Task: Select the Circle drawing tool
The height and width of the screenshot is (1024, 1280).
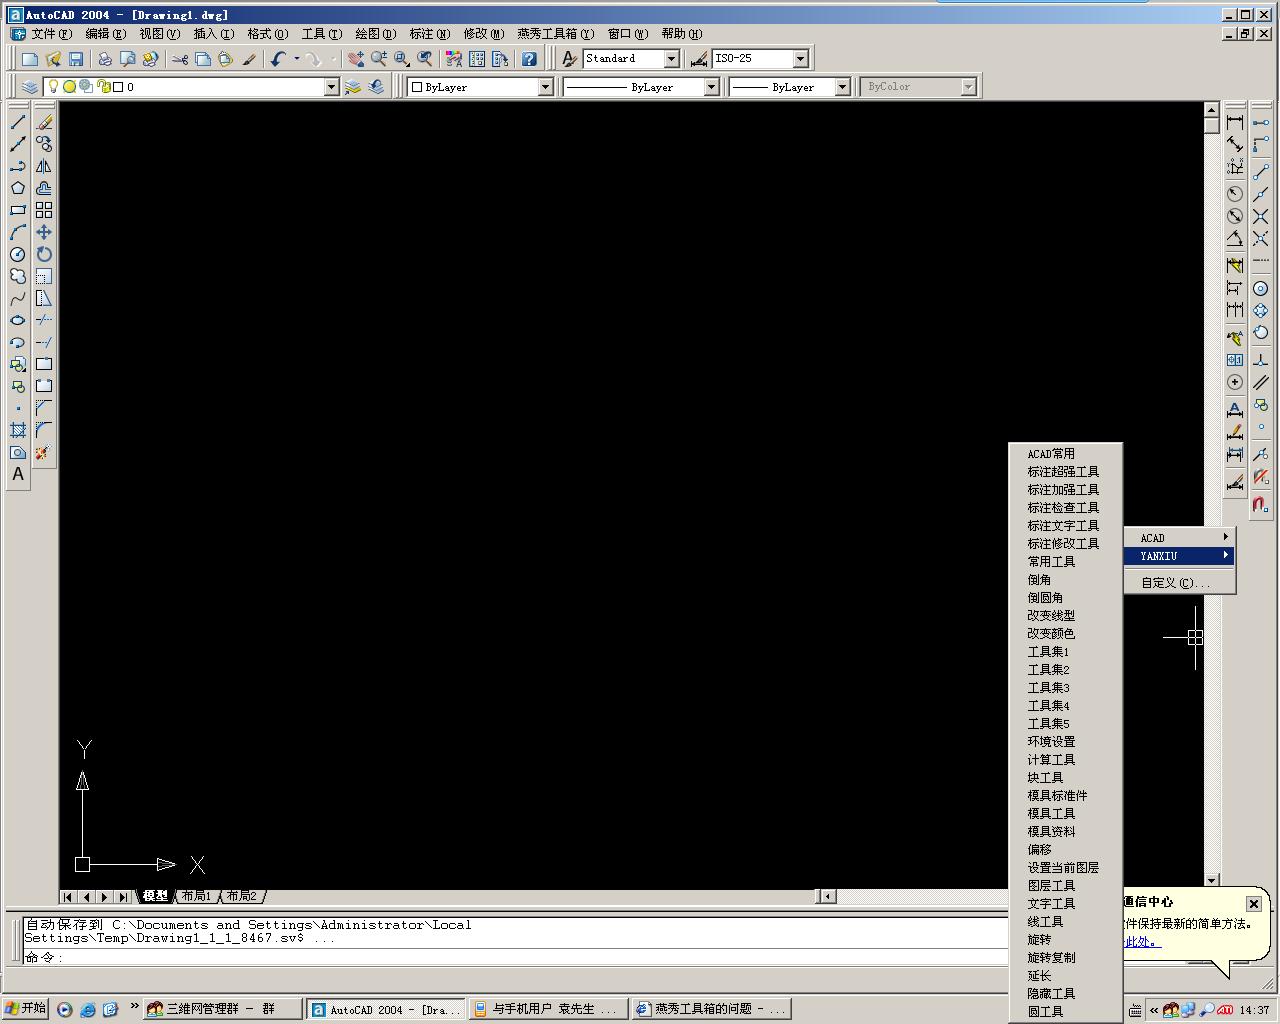Action: [x=18, y=254]
